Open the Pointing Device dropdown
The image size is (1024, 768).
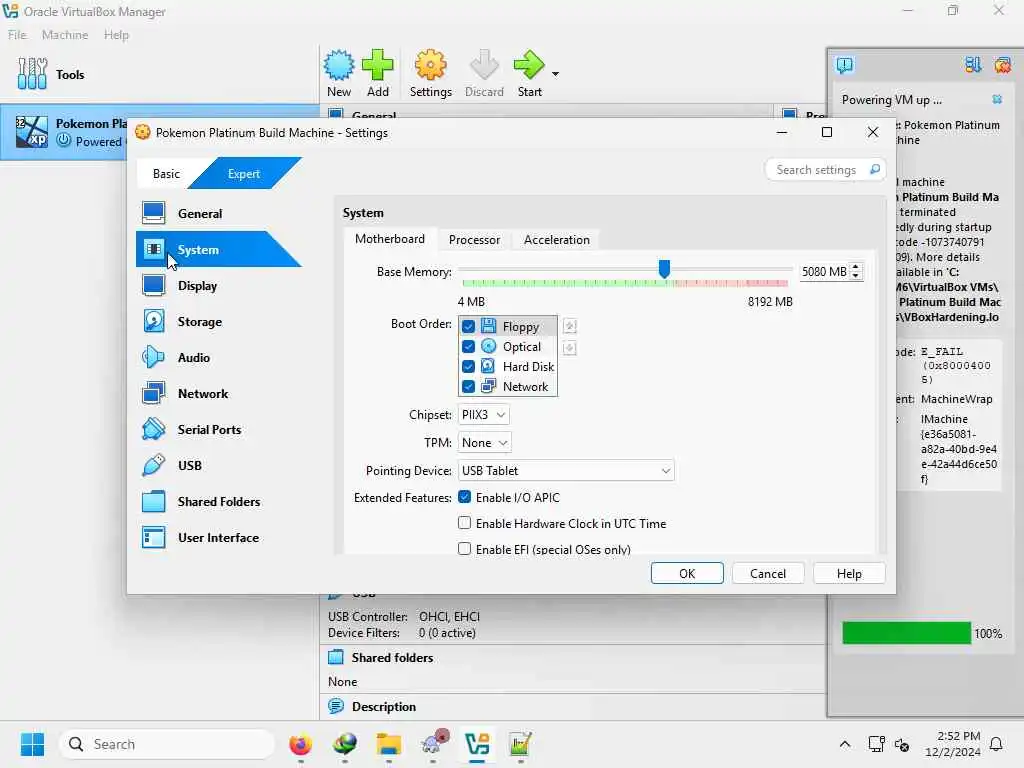pos(566,470)
